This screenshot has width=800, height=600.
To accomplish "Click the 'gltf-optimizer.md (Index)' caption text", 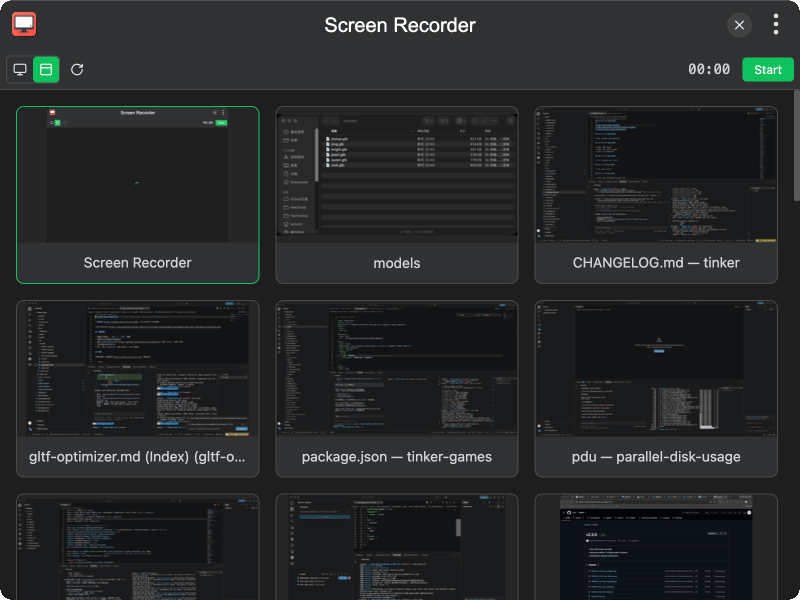I will [137, 457].
